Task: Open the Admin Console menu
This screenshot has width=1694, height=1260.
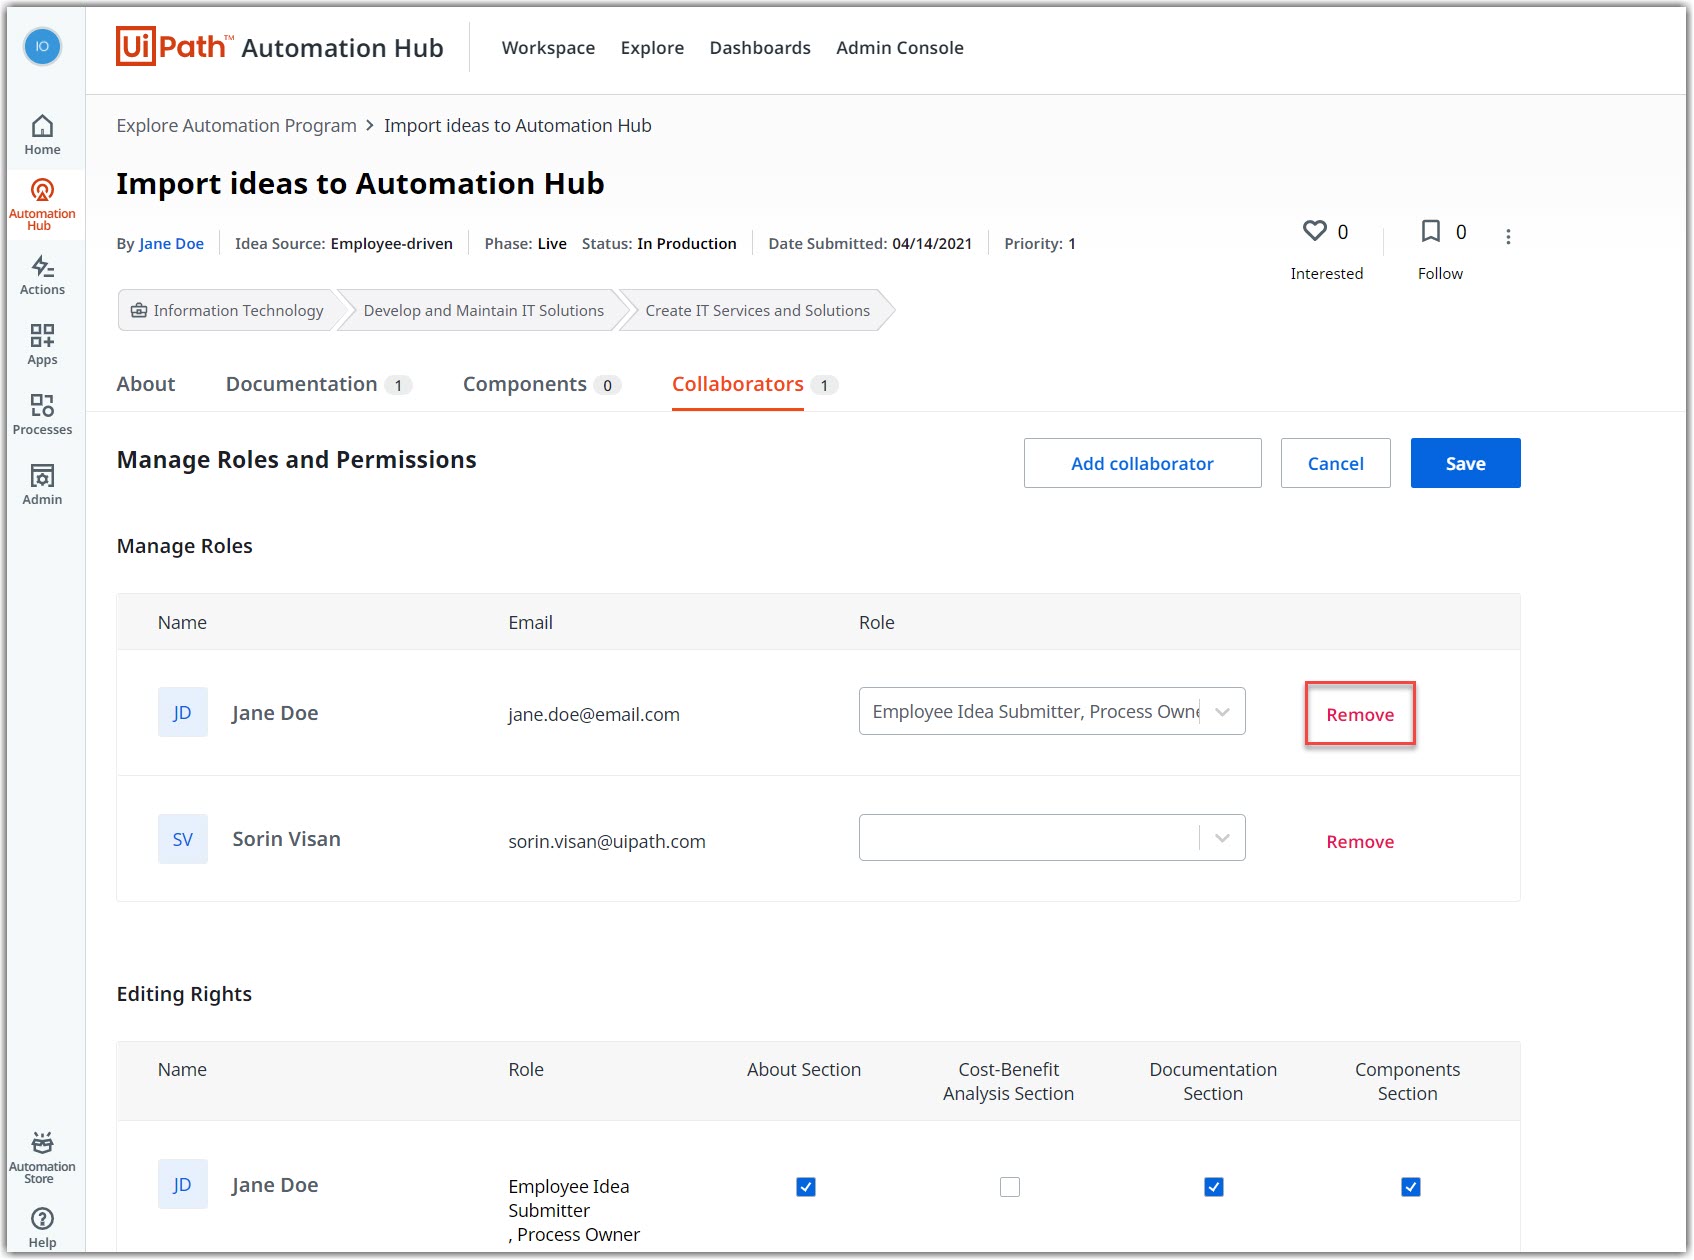Action: (900, 48)
